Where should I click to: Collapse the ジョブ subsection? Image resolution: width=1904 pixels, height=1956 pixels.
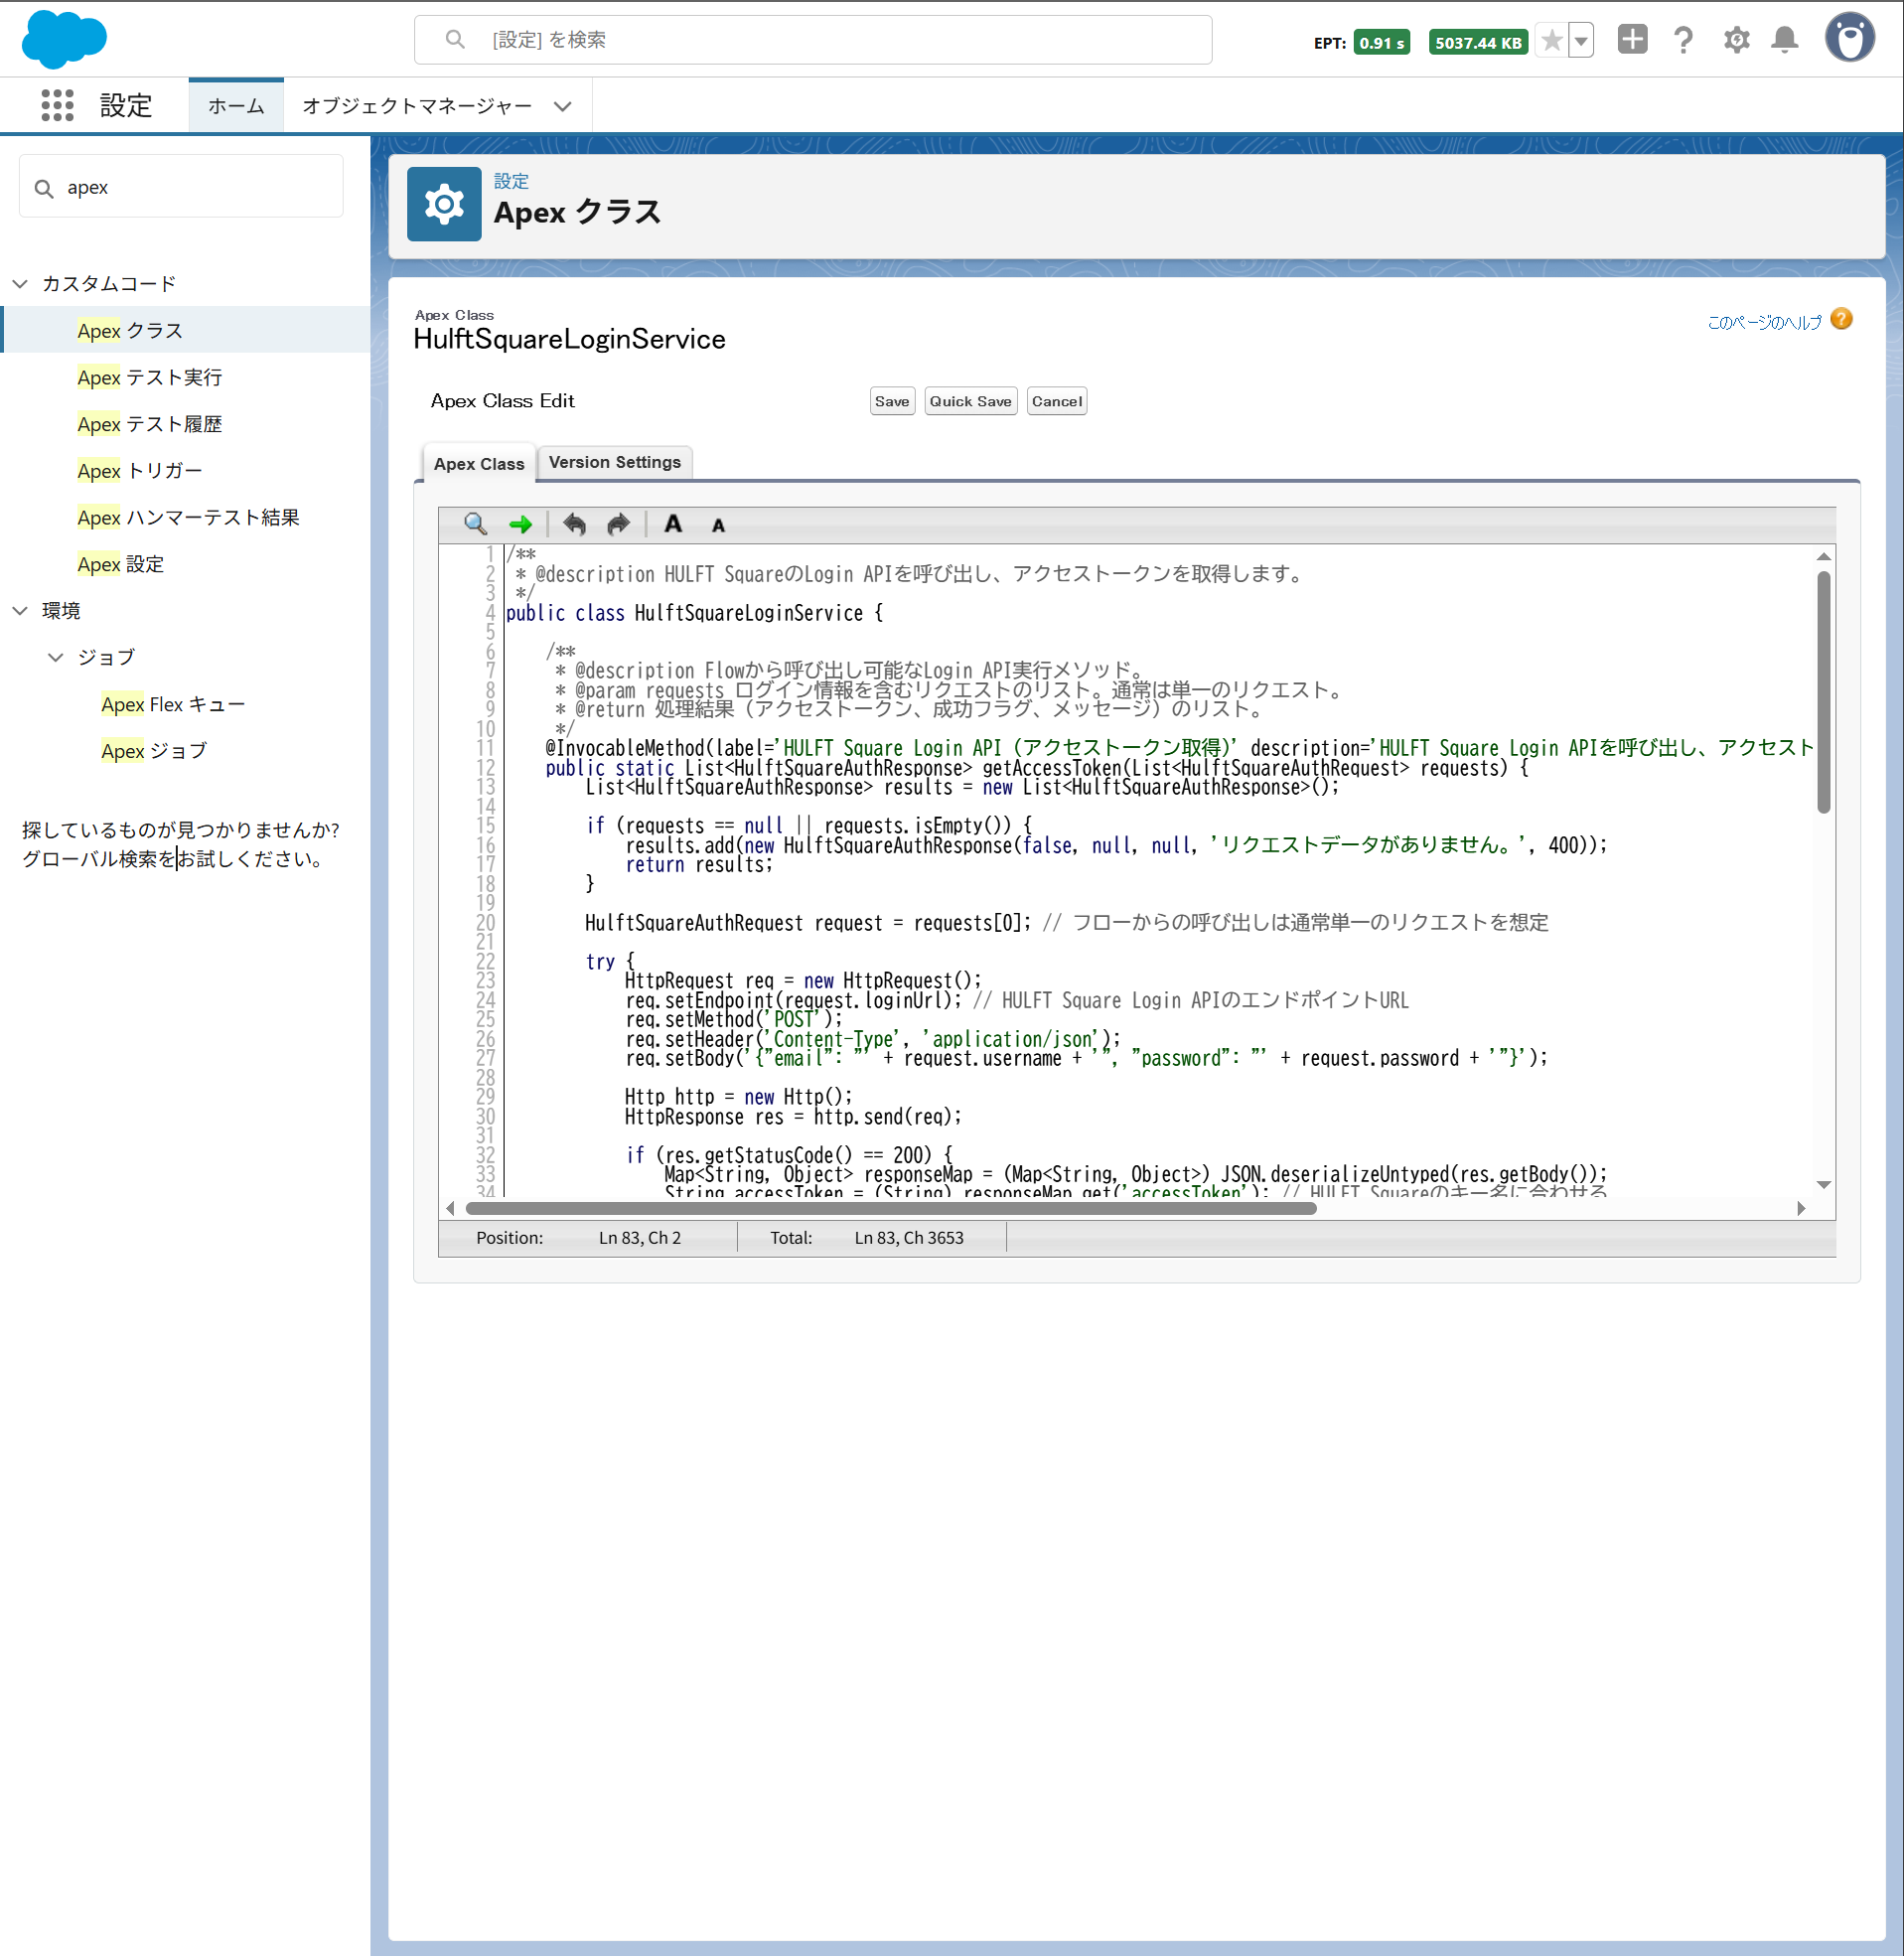pos(56,658)
